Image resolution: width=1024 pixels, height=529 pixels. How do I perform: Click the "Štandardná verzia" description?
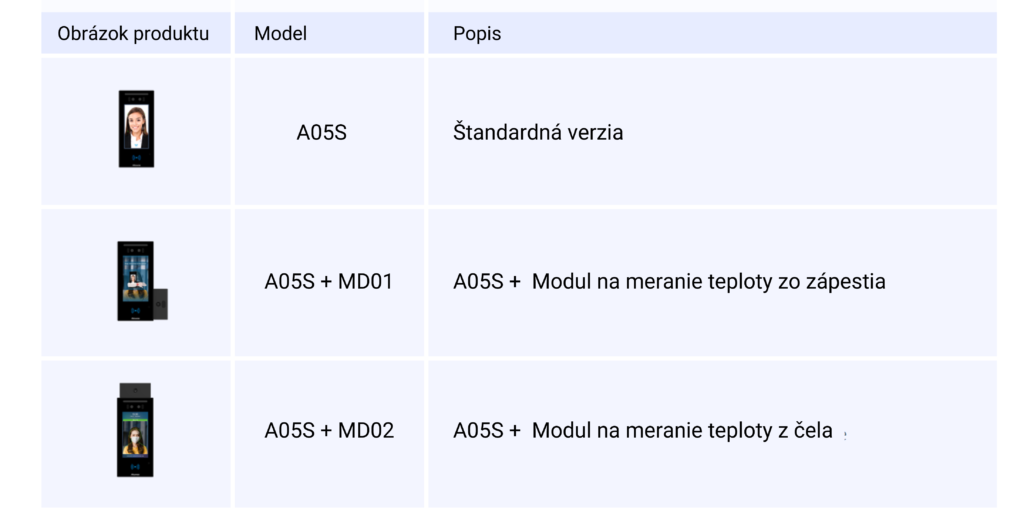537,133
